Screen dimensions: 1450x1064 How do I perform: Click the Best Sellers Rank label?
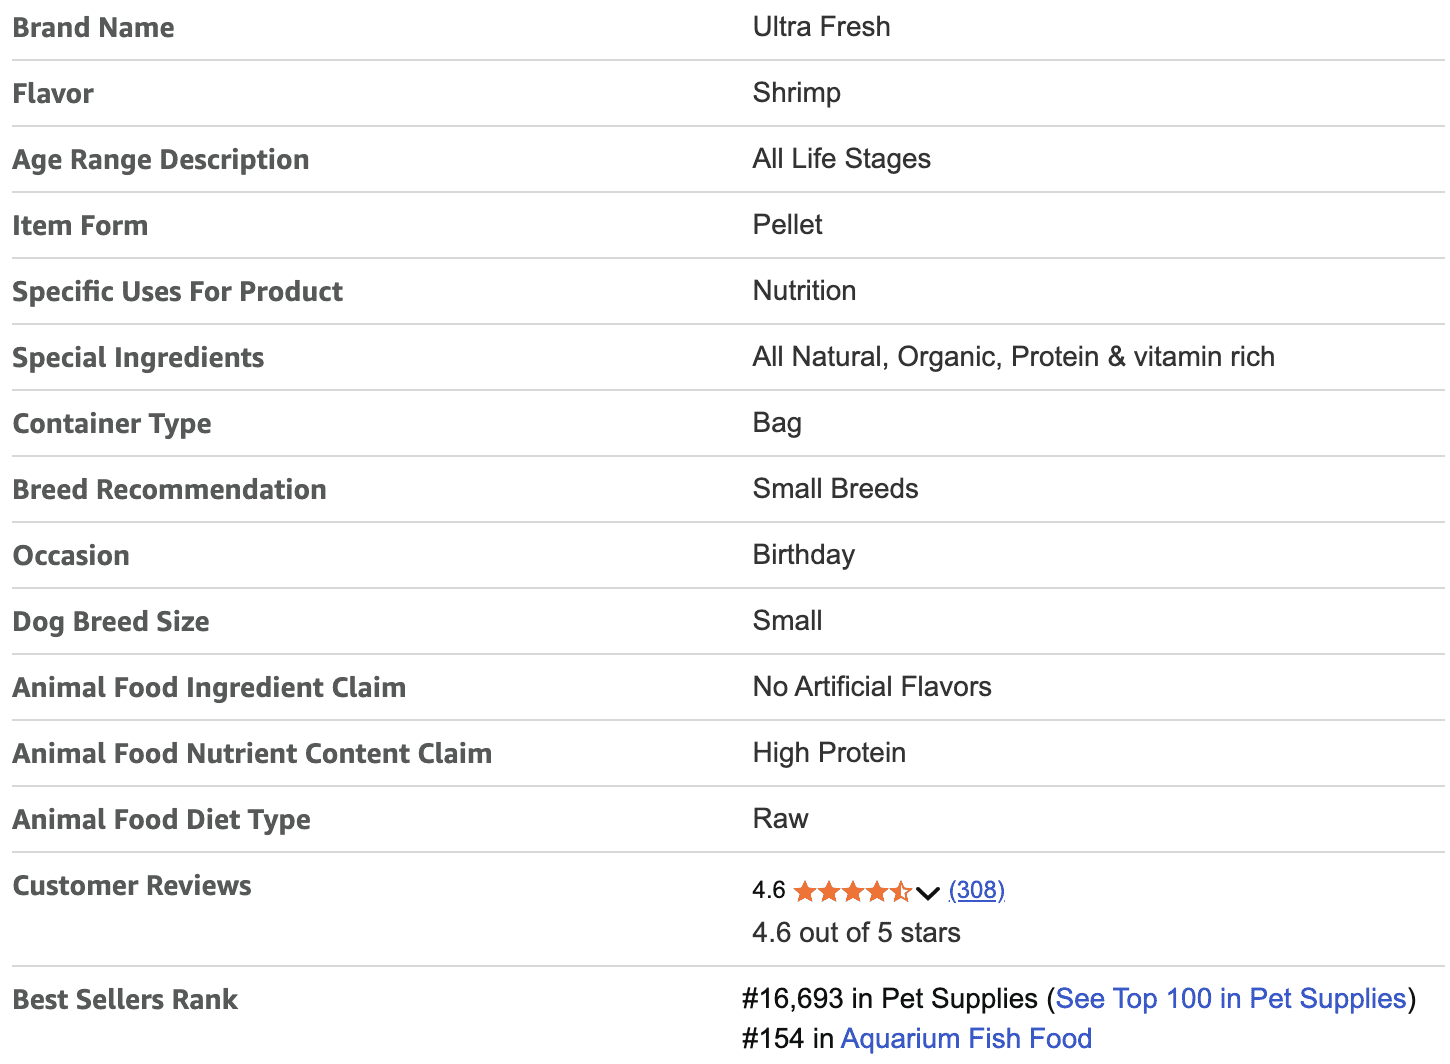[125, 999]
